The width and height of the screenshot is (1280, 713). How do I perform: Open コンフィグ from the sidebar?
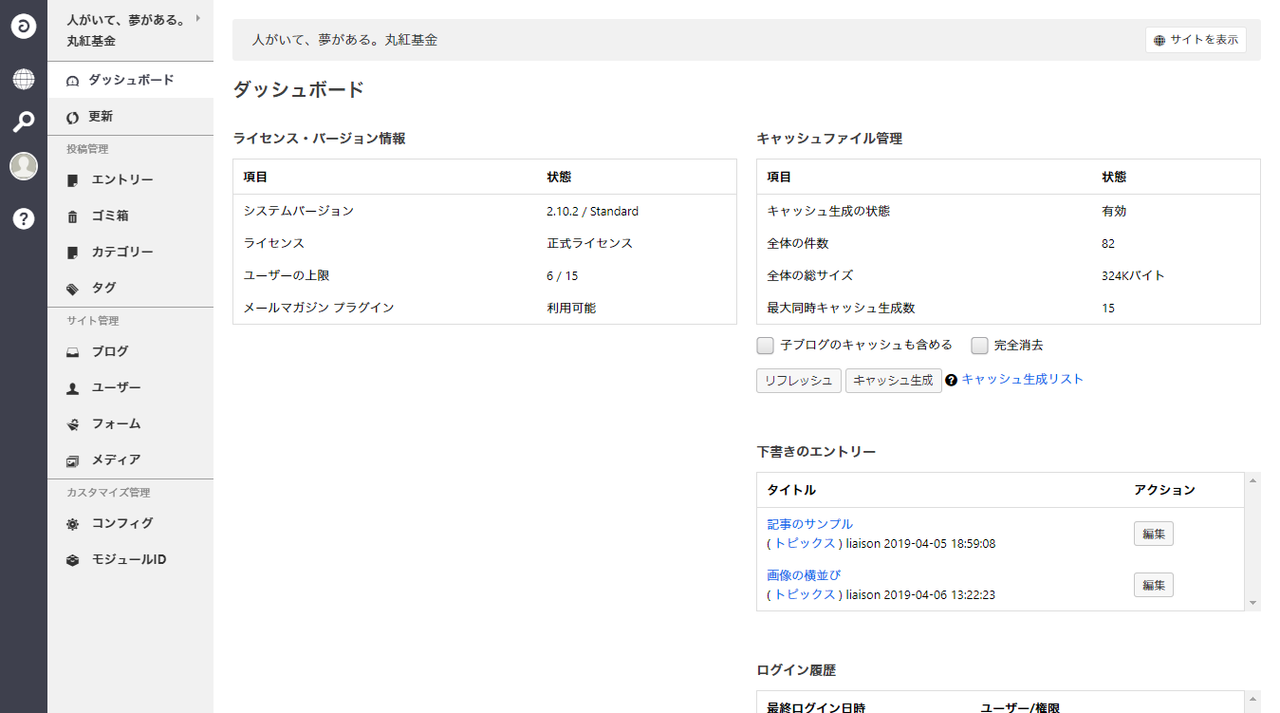(x=122, y=524)
